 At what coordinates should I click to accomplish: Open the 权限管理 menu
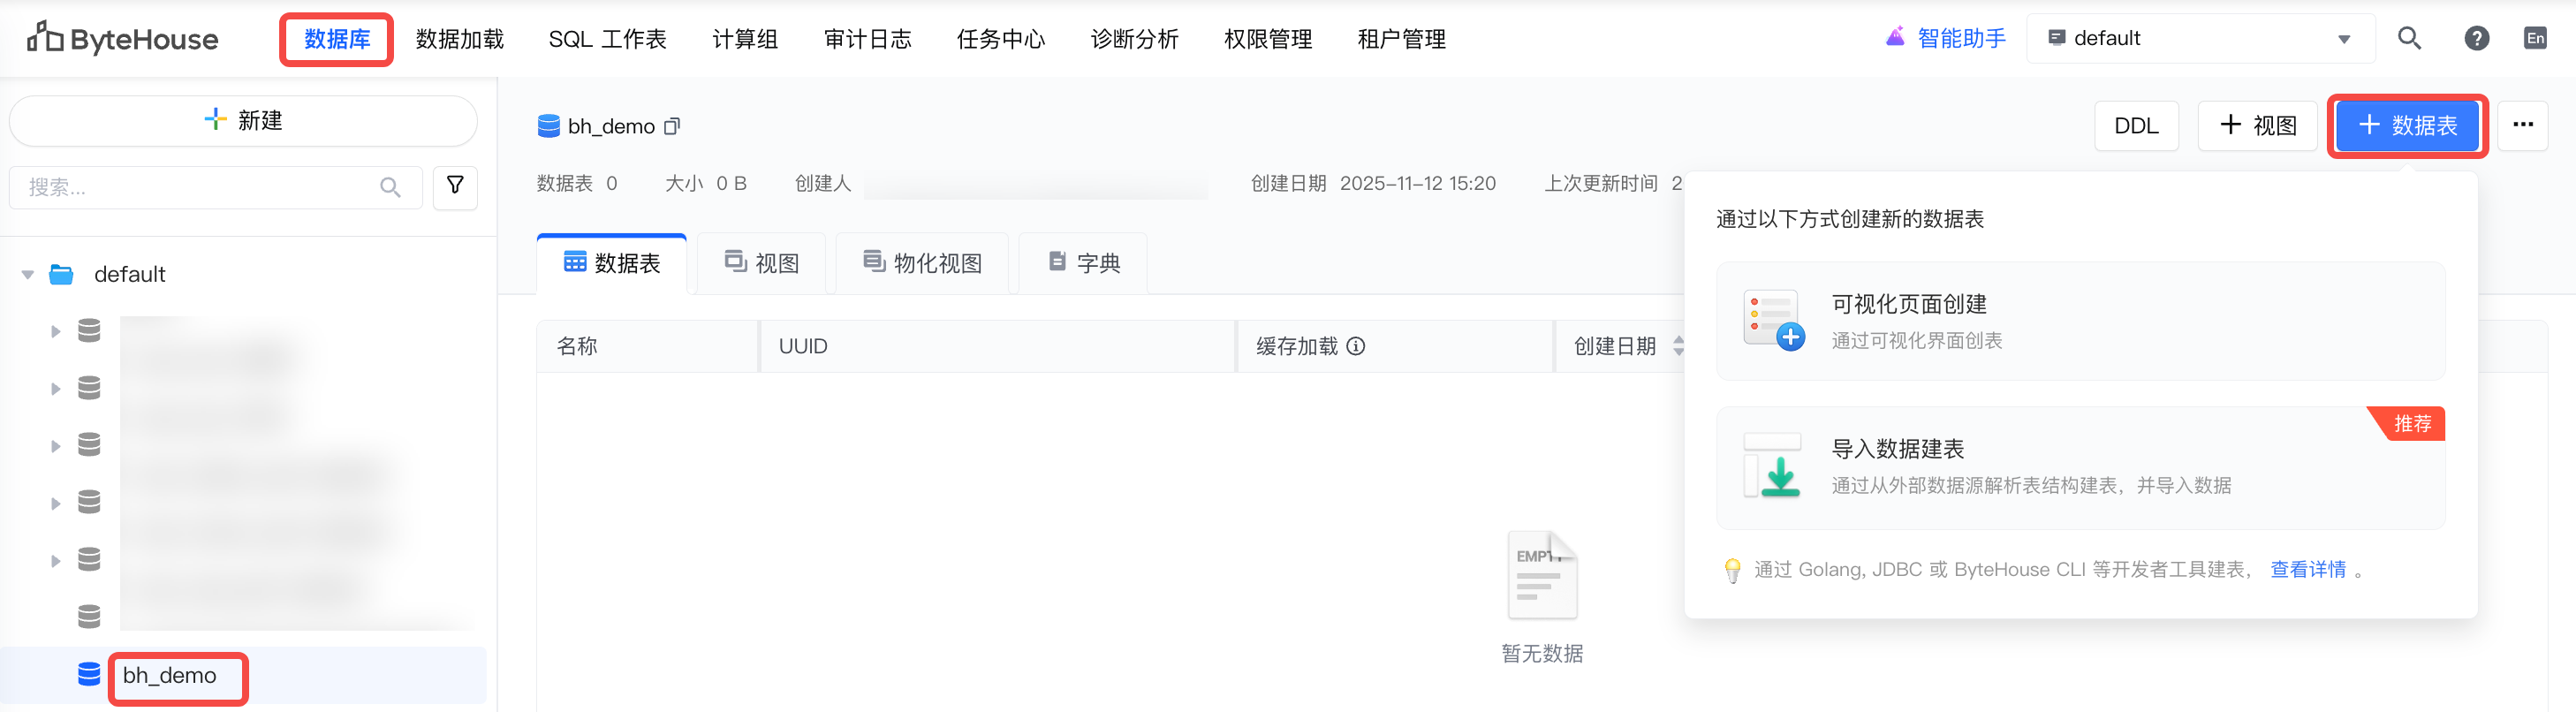tap(1268, 39)
